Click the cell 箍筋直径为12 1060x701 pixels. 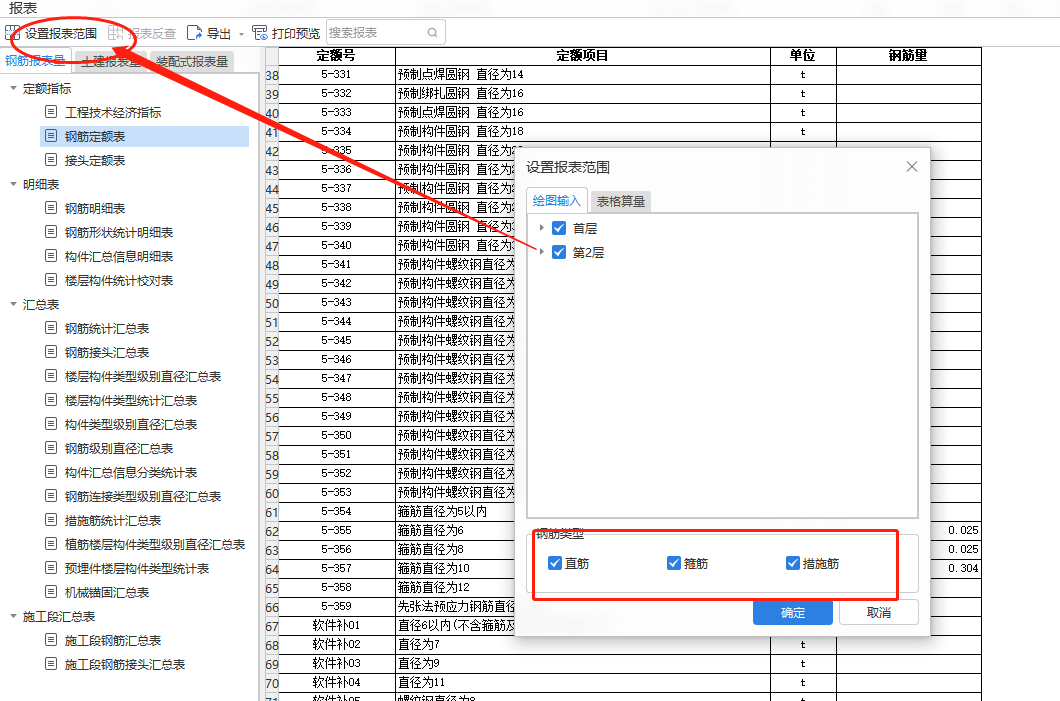(434, 587)
